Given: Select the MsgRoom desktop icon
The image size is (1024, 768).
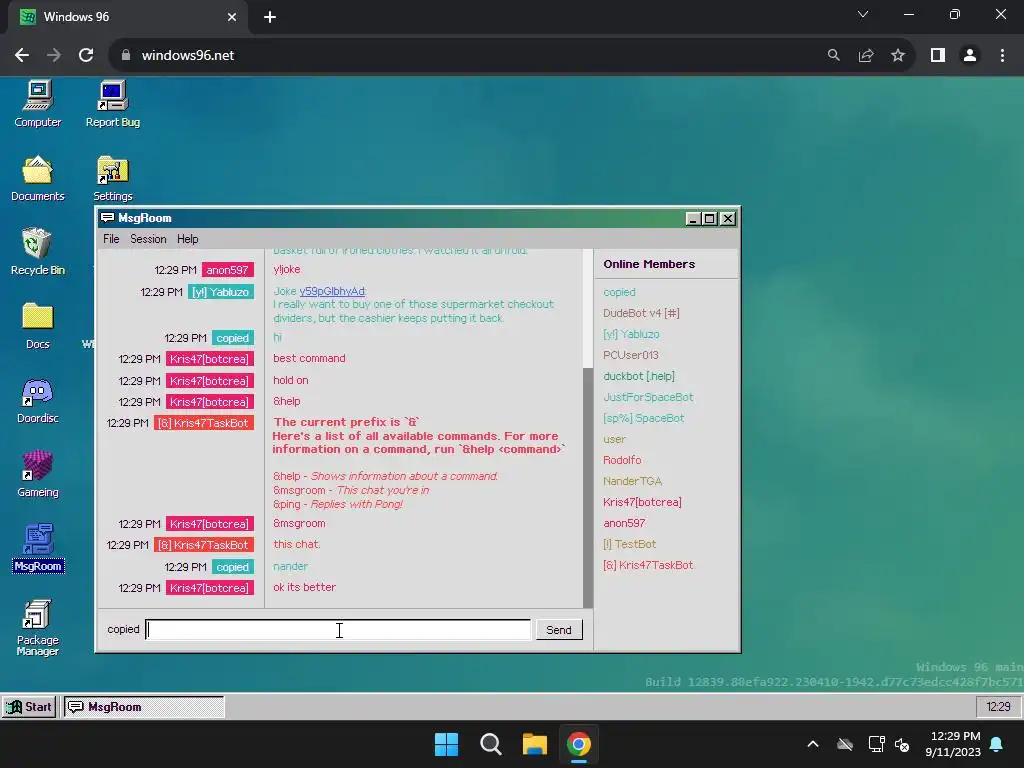Looking at the screenshot, I should point(38,547).
